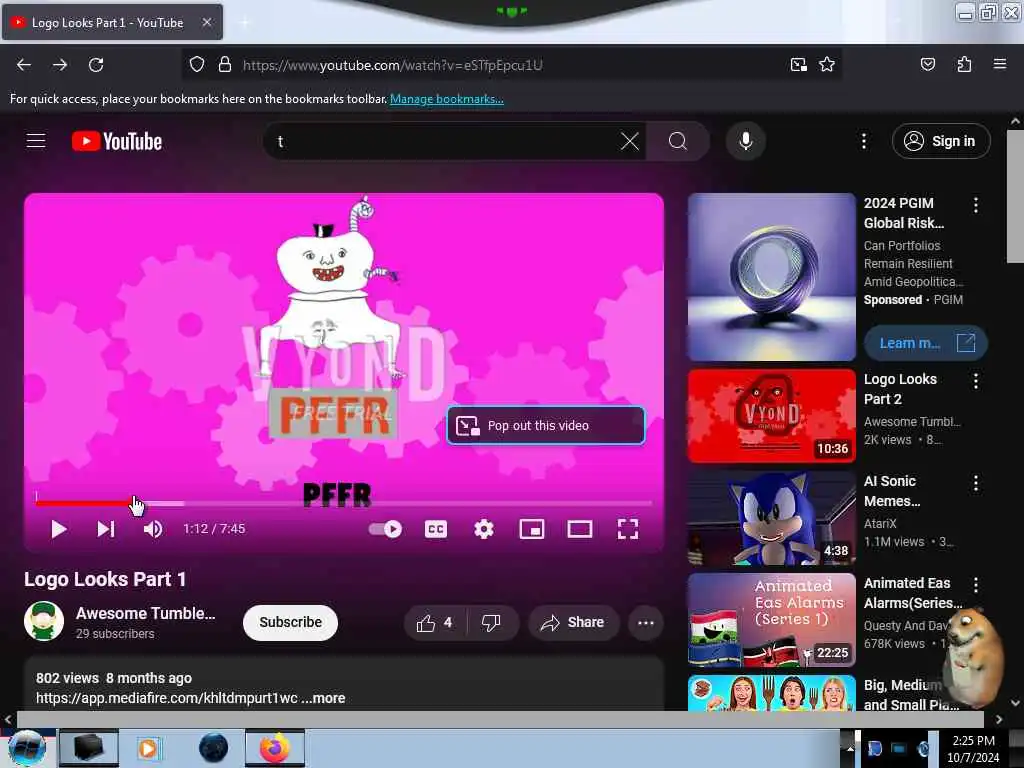This screenshot has height=768, width=1024.
Task: Clear the search box with the X
Action: (x=630, y=141)
